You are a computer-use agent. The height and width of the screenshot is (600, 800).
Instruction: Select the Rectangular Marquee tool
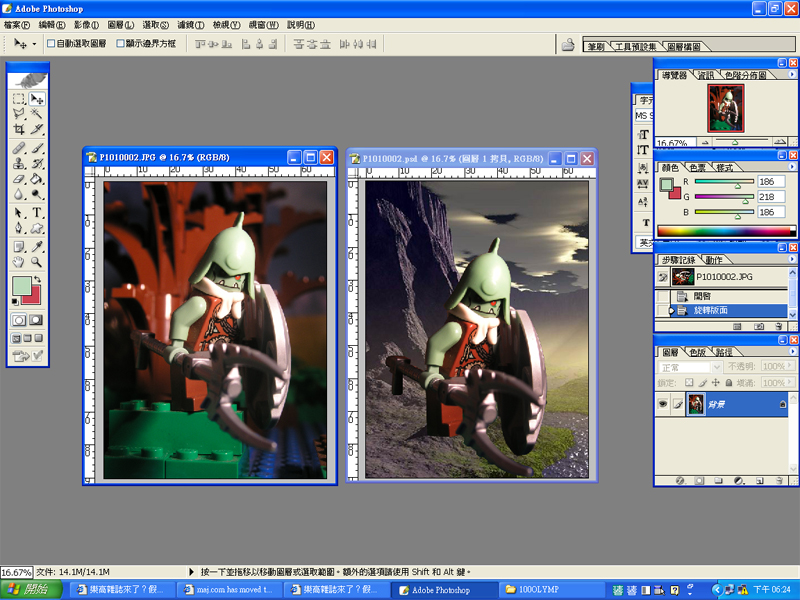19,99
